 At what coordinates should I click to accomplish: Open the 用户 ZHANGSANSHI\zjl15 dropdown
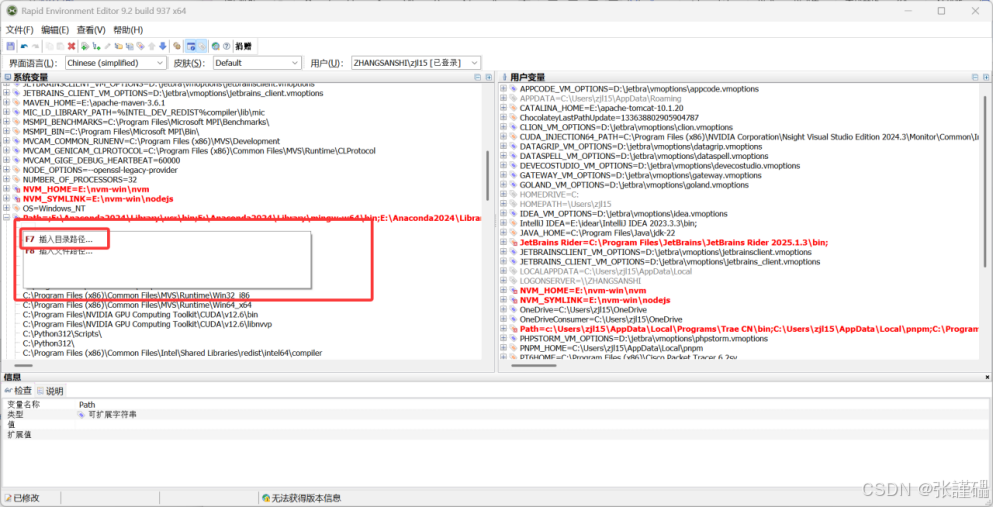point(416,63)
